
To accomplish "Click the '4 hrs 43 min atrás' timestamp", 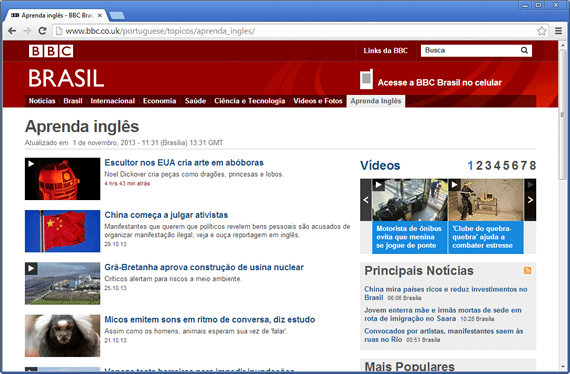I will coord(127,184).
